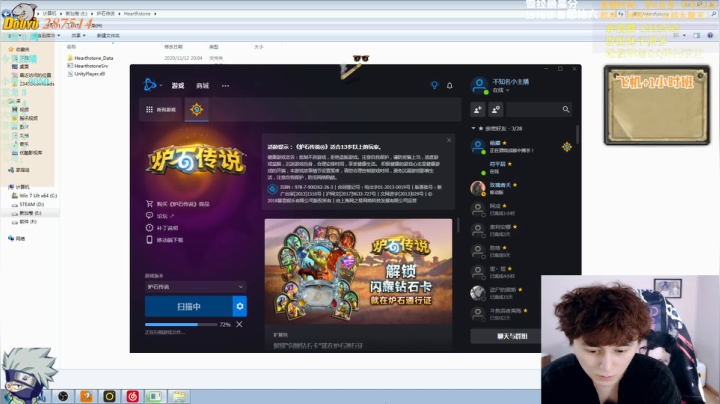
Task: Click the friend search magnifier icon
Action: [x=566, y=109]
